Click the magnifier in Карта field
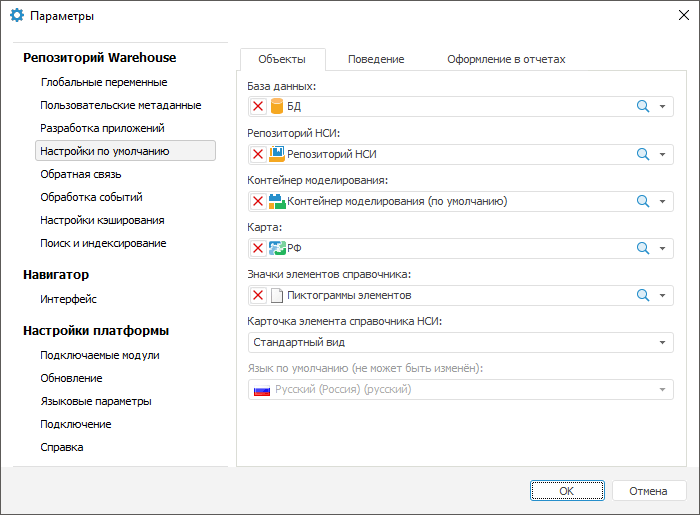Image resolution: width=700 pixels, height=515 pixels. pyautogui.click(x=643, y=248)
